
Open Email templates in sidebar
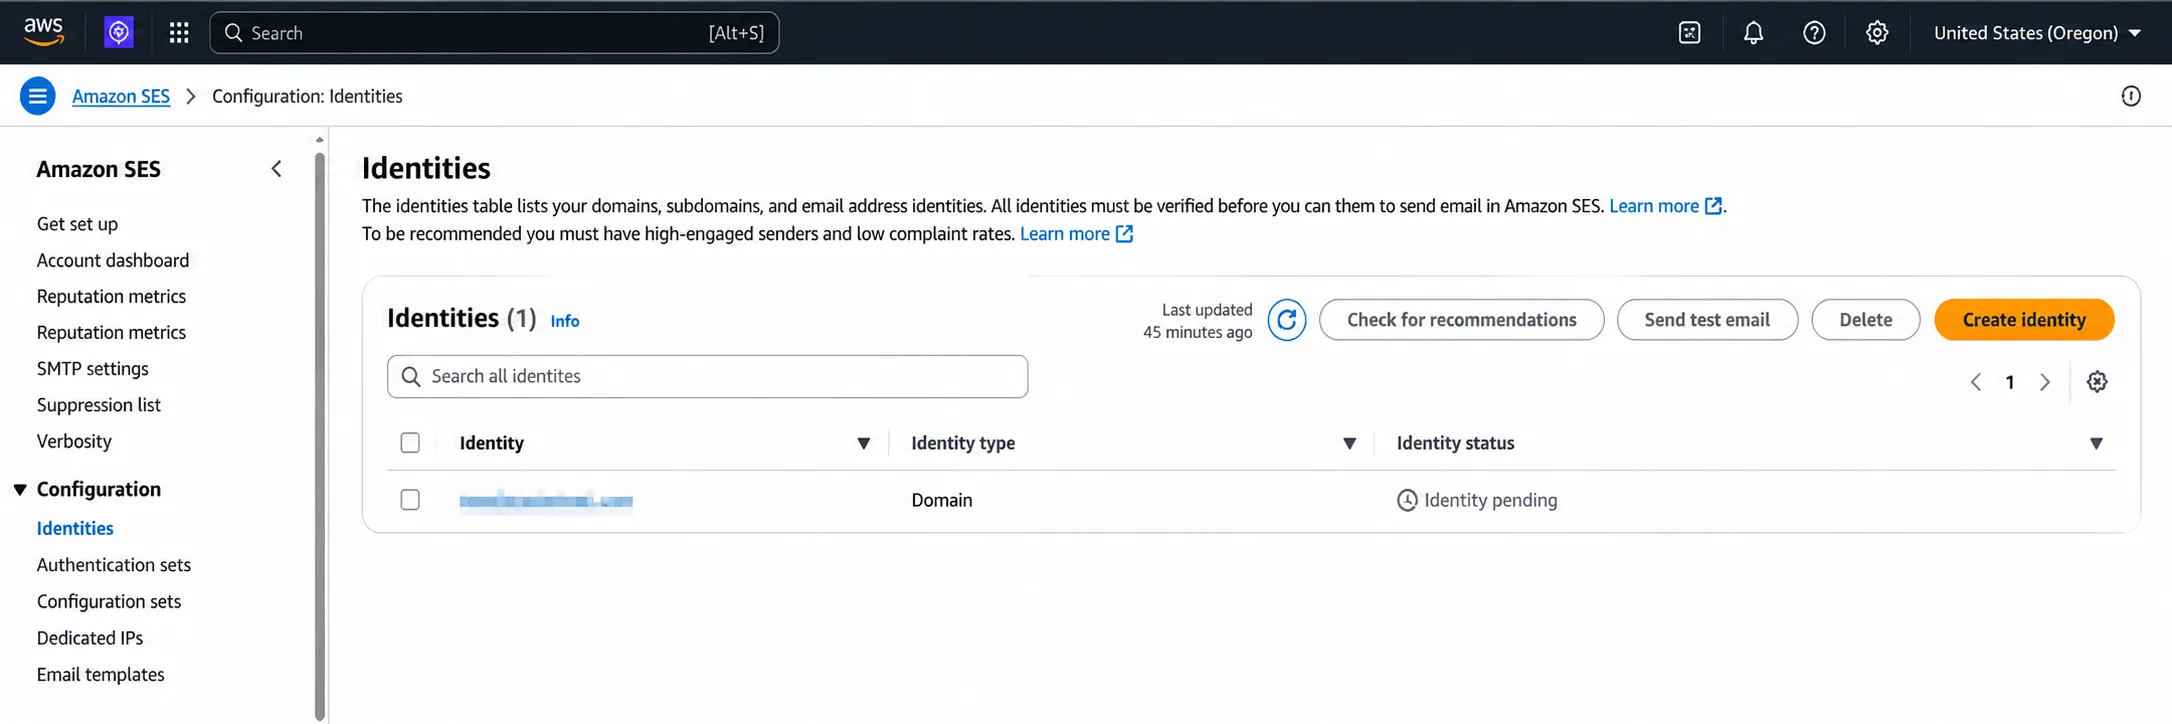101,675
